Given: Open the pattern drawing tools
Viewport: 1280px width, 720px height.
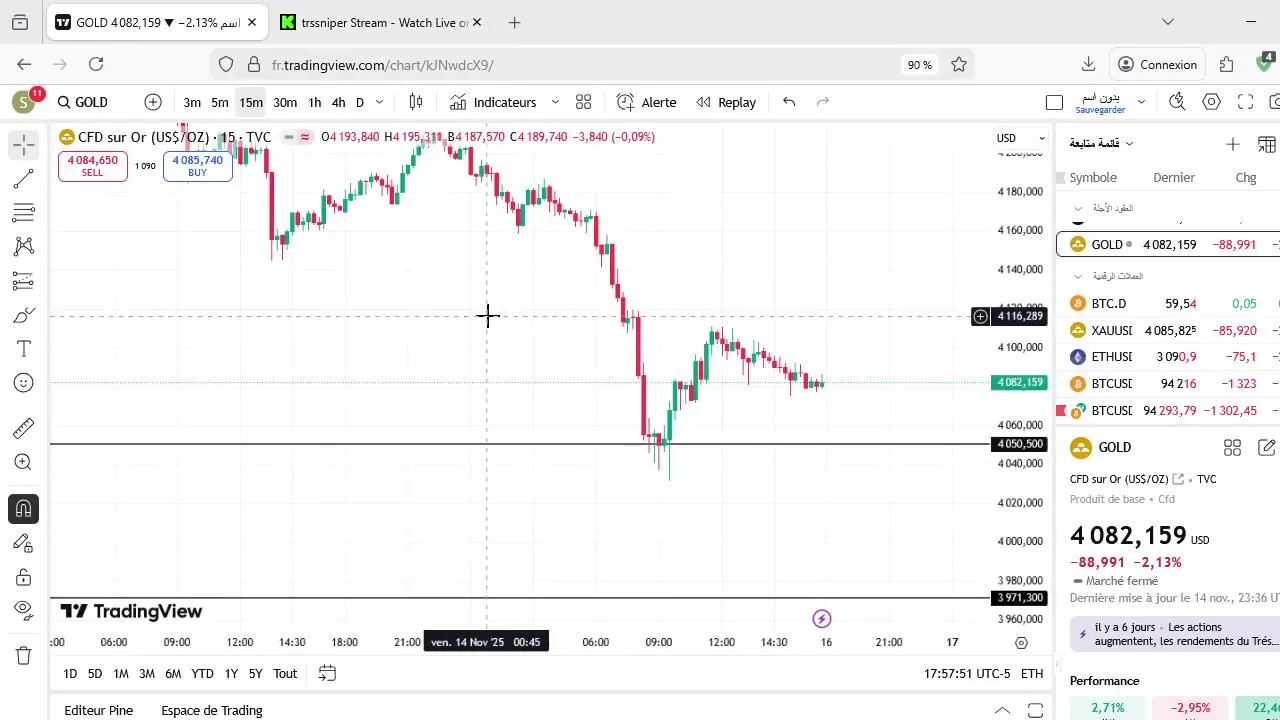Looking at the screenshot, I should 24,246.
